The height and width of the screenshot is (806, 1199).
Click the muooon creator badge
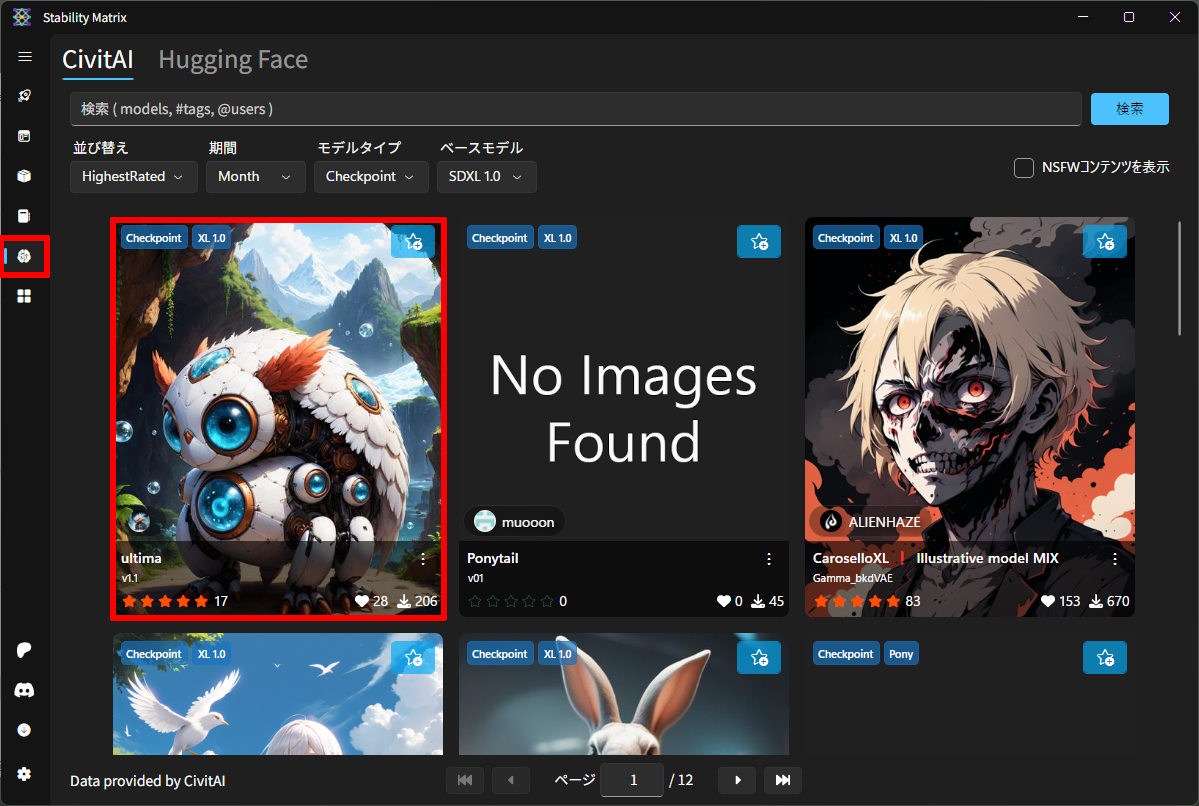pyautogui.click(x=515, y=522)
